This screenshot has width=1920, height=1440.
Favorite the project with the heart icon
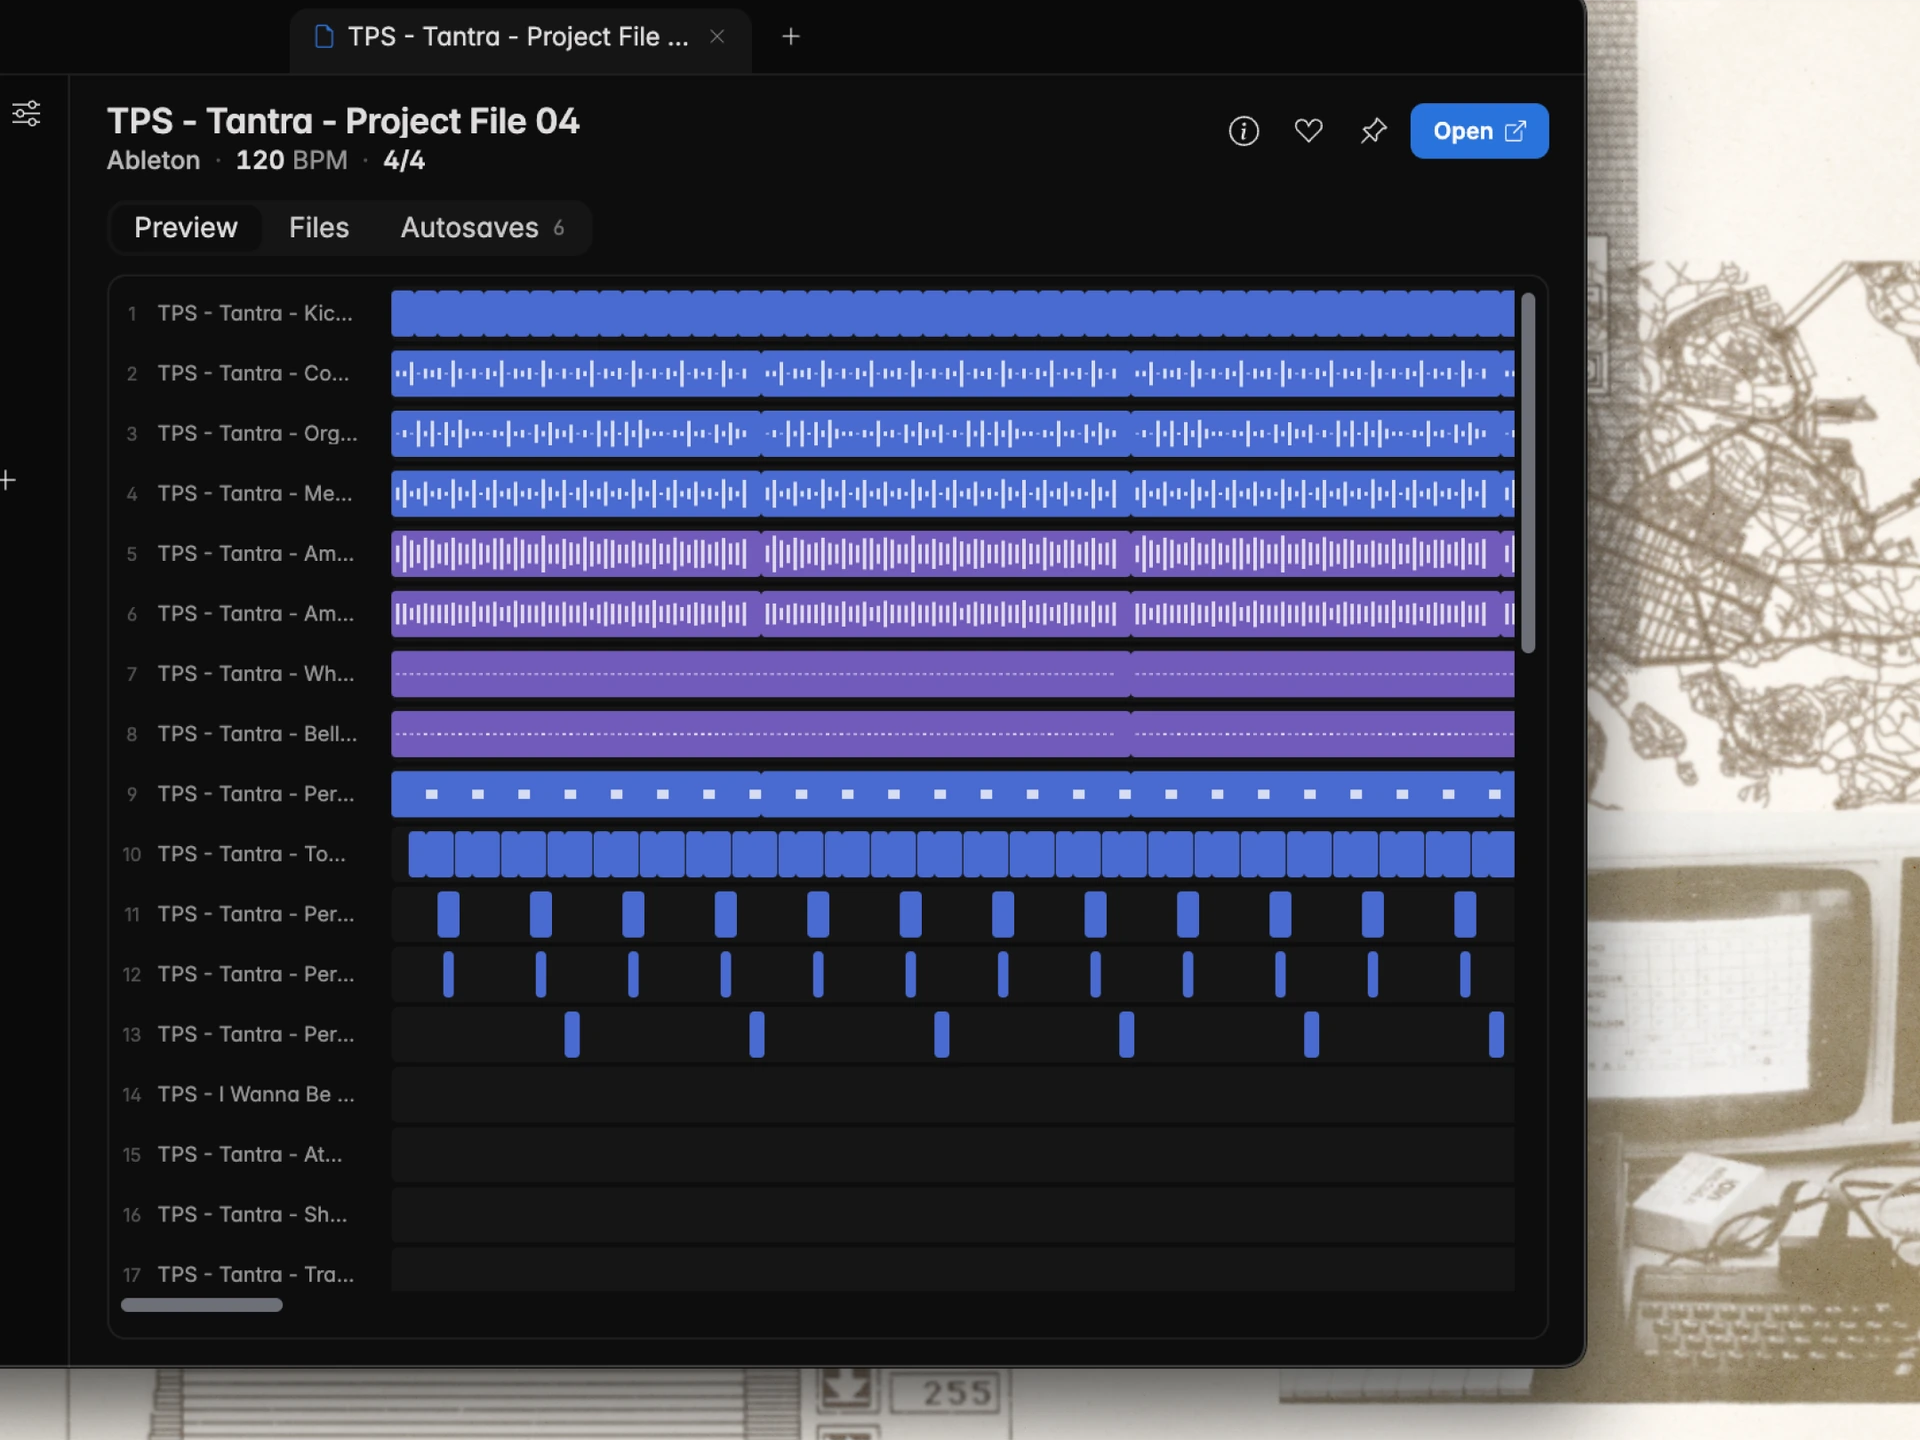(1308, 131)
